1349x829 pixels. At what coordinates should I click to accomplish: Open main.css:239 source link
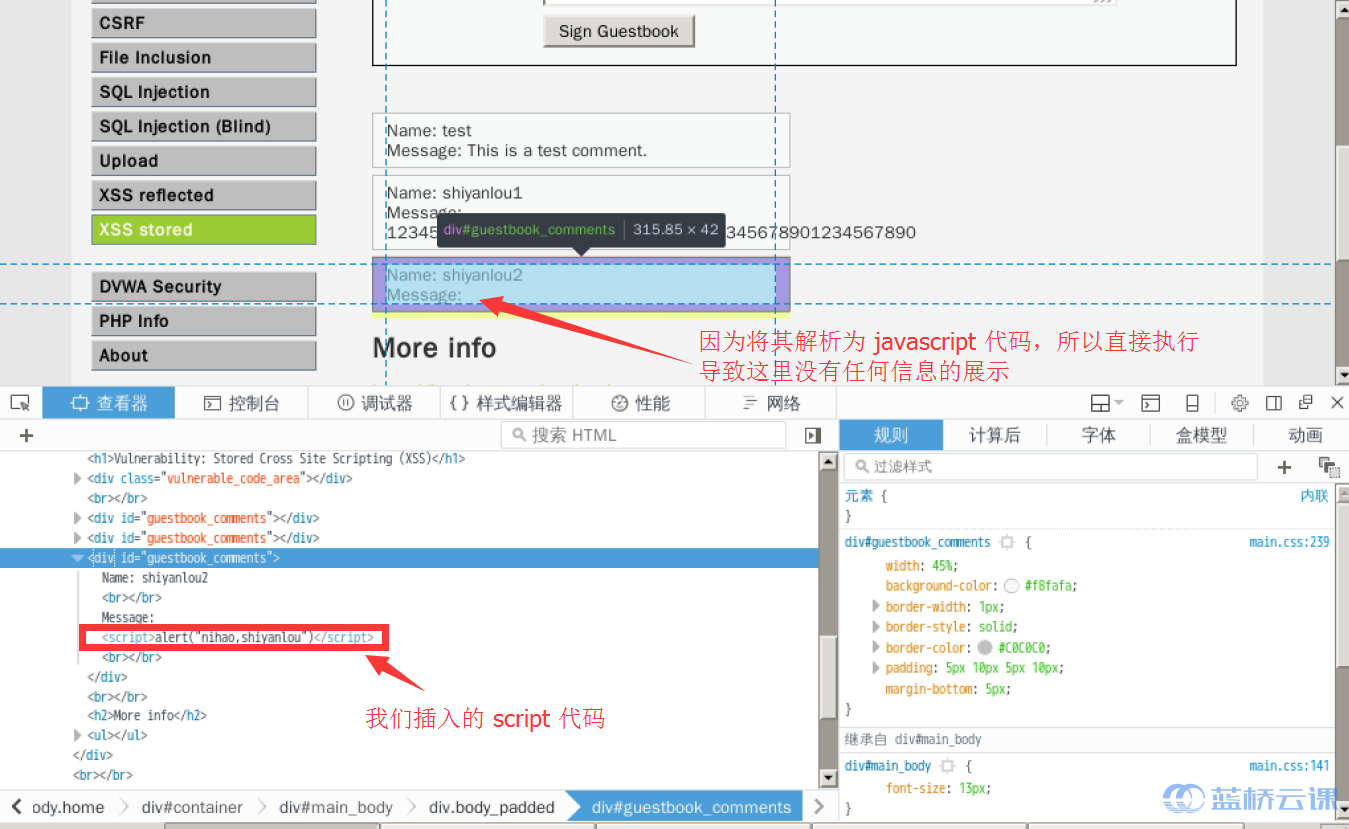point(1289,542)
